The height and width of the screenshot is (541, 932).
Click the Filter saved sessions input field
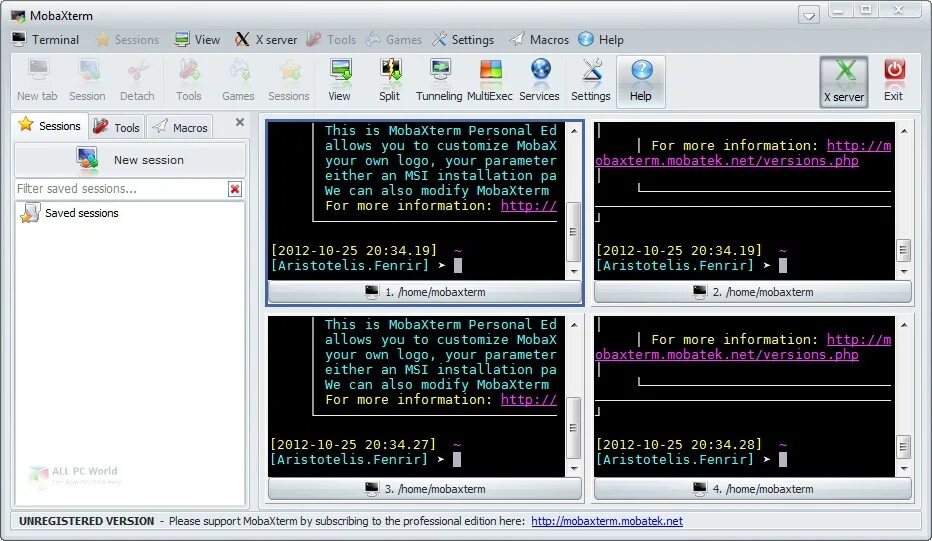[121, 189]
